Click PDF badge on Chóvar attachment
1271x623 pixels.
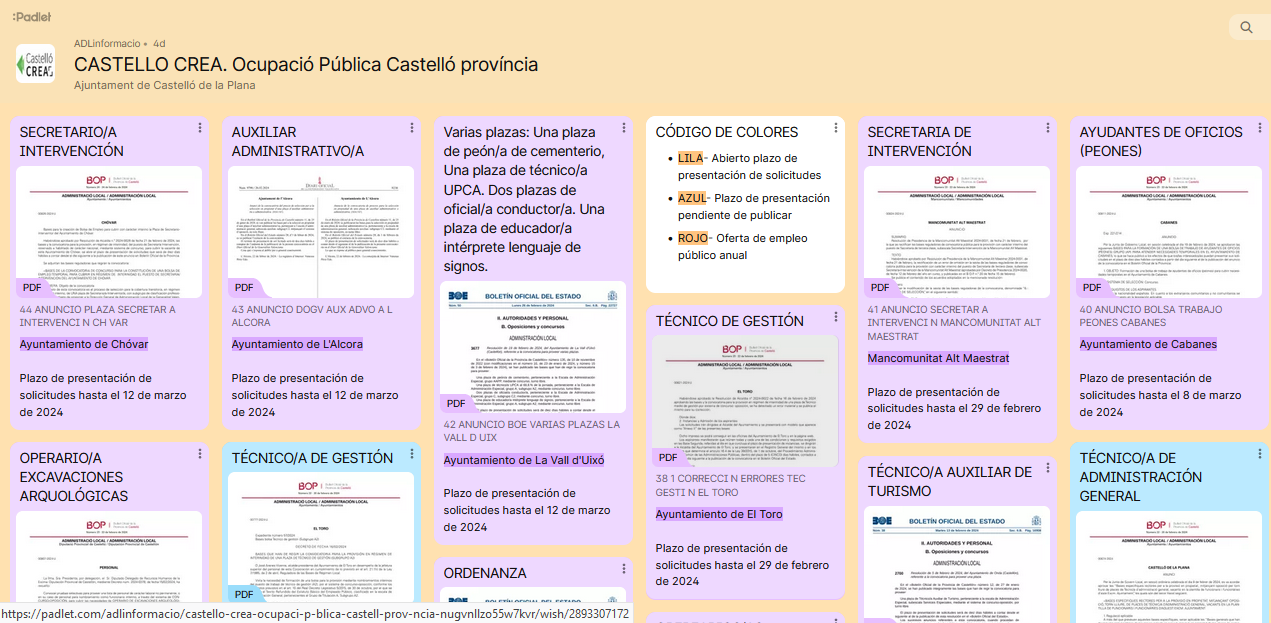pyautogui.click(x=33, y=288)
